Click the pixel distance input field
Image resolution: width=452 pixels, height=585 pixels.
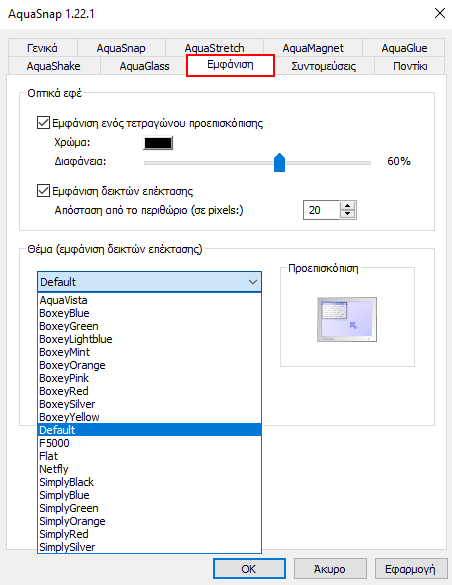click(321, 210)
